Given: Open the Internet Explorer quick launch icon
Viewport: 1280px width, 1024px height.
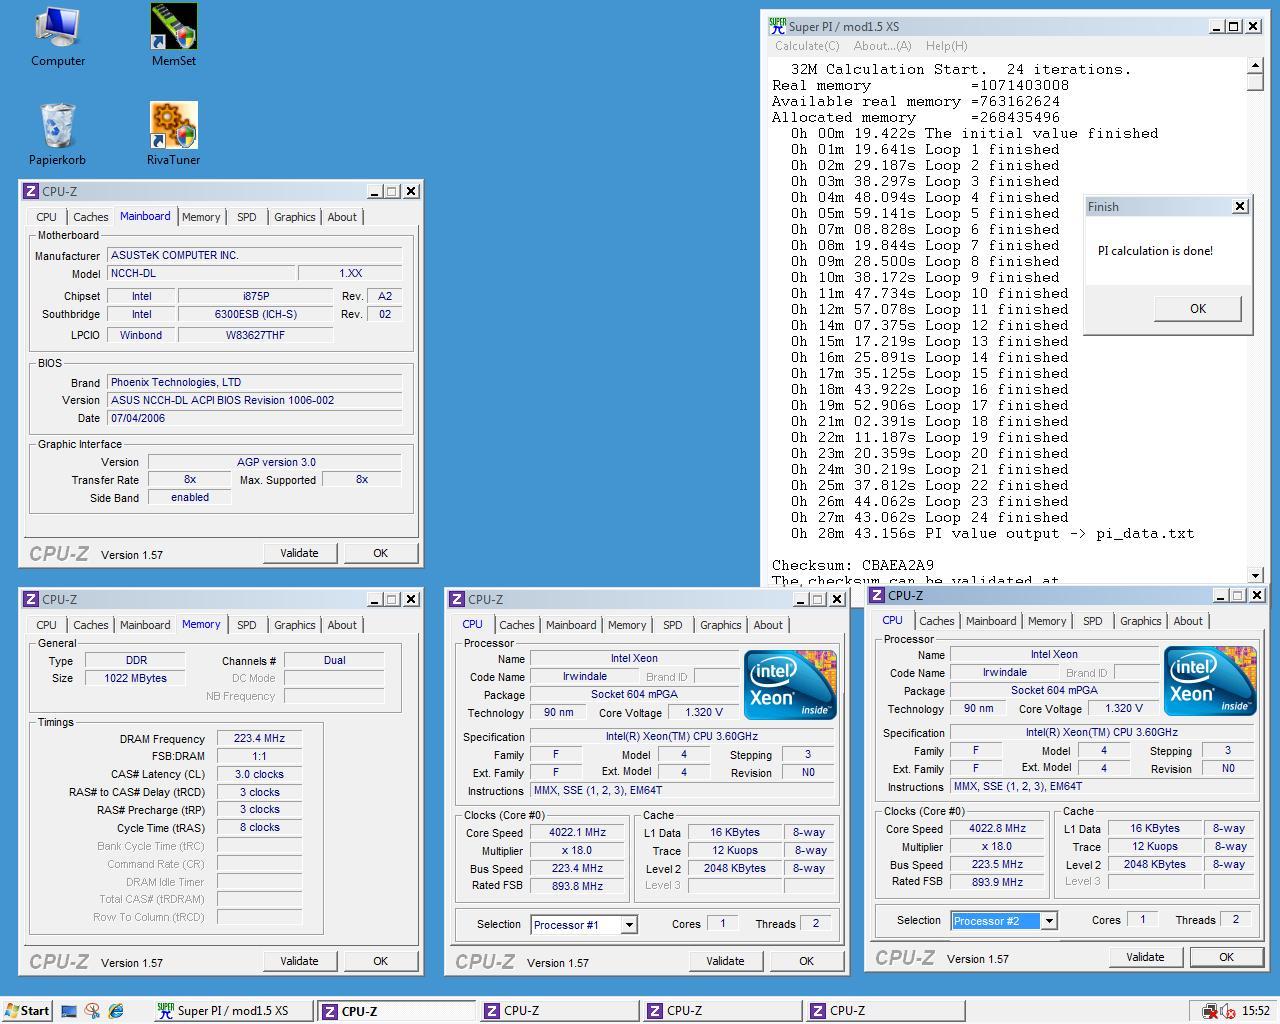Looking at the screenshot, I should click(116, 1011).
